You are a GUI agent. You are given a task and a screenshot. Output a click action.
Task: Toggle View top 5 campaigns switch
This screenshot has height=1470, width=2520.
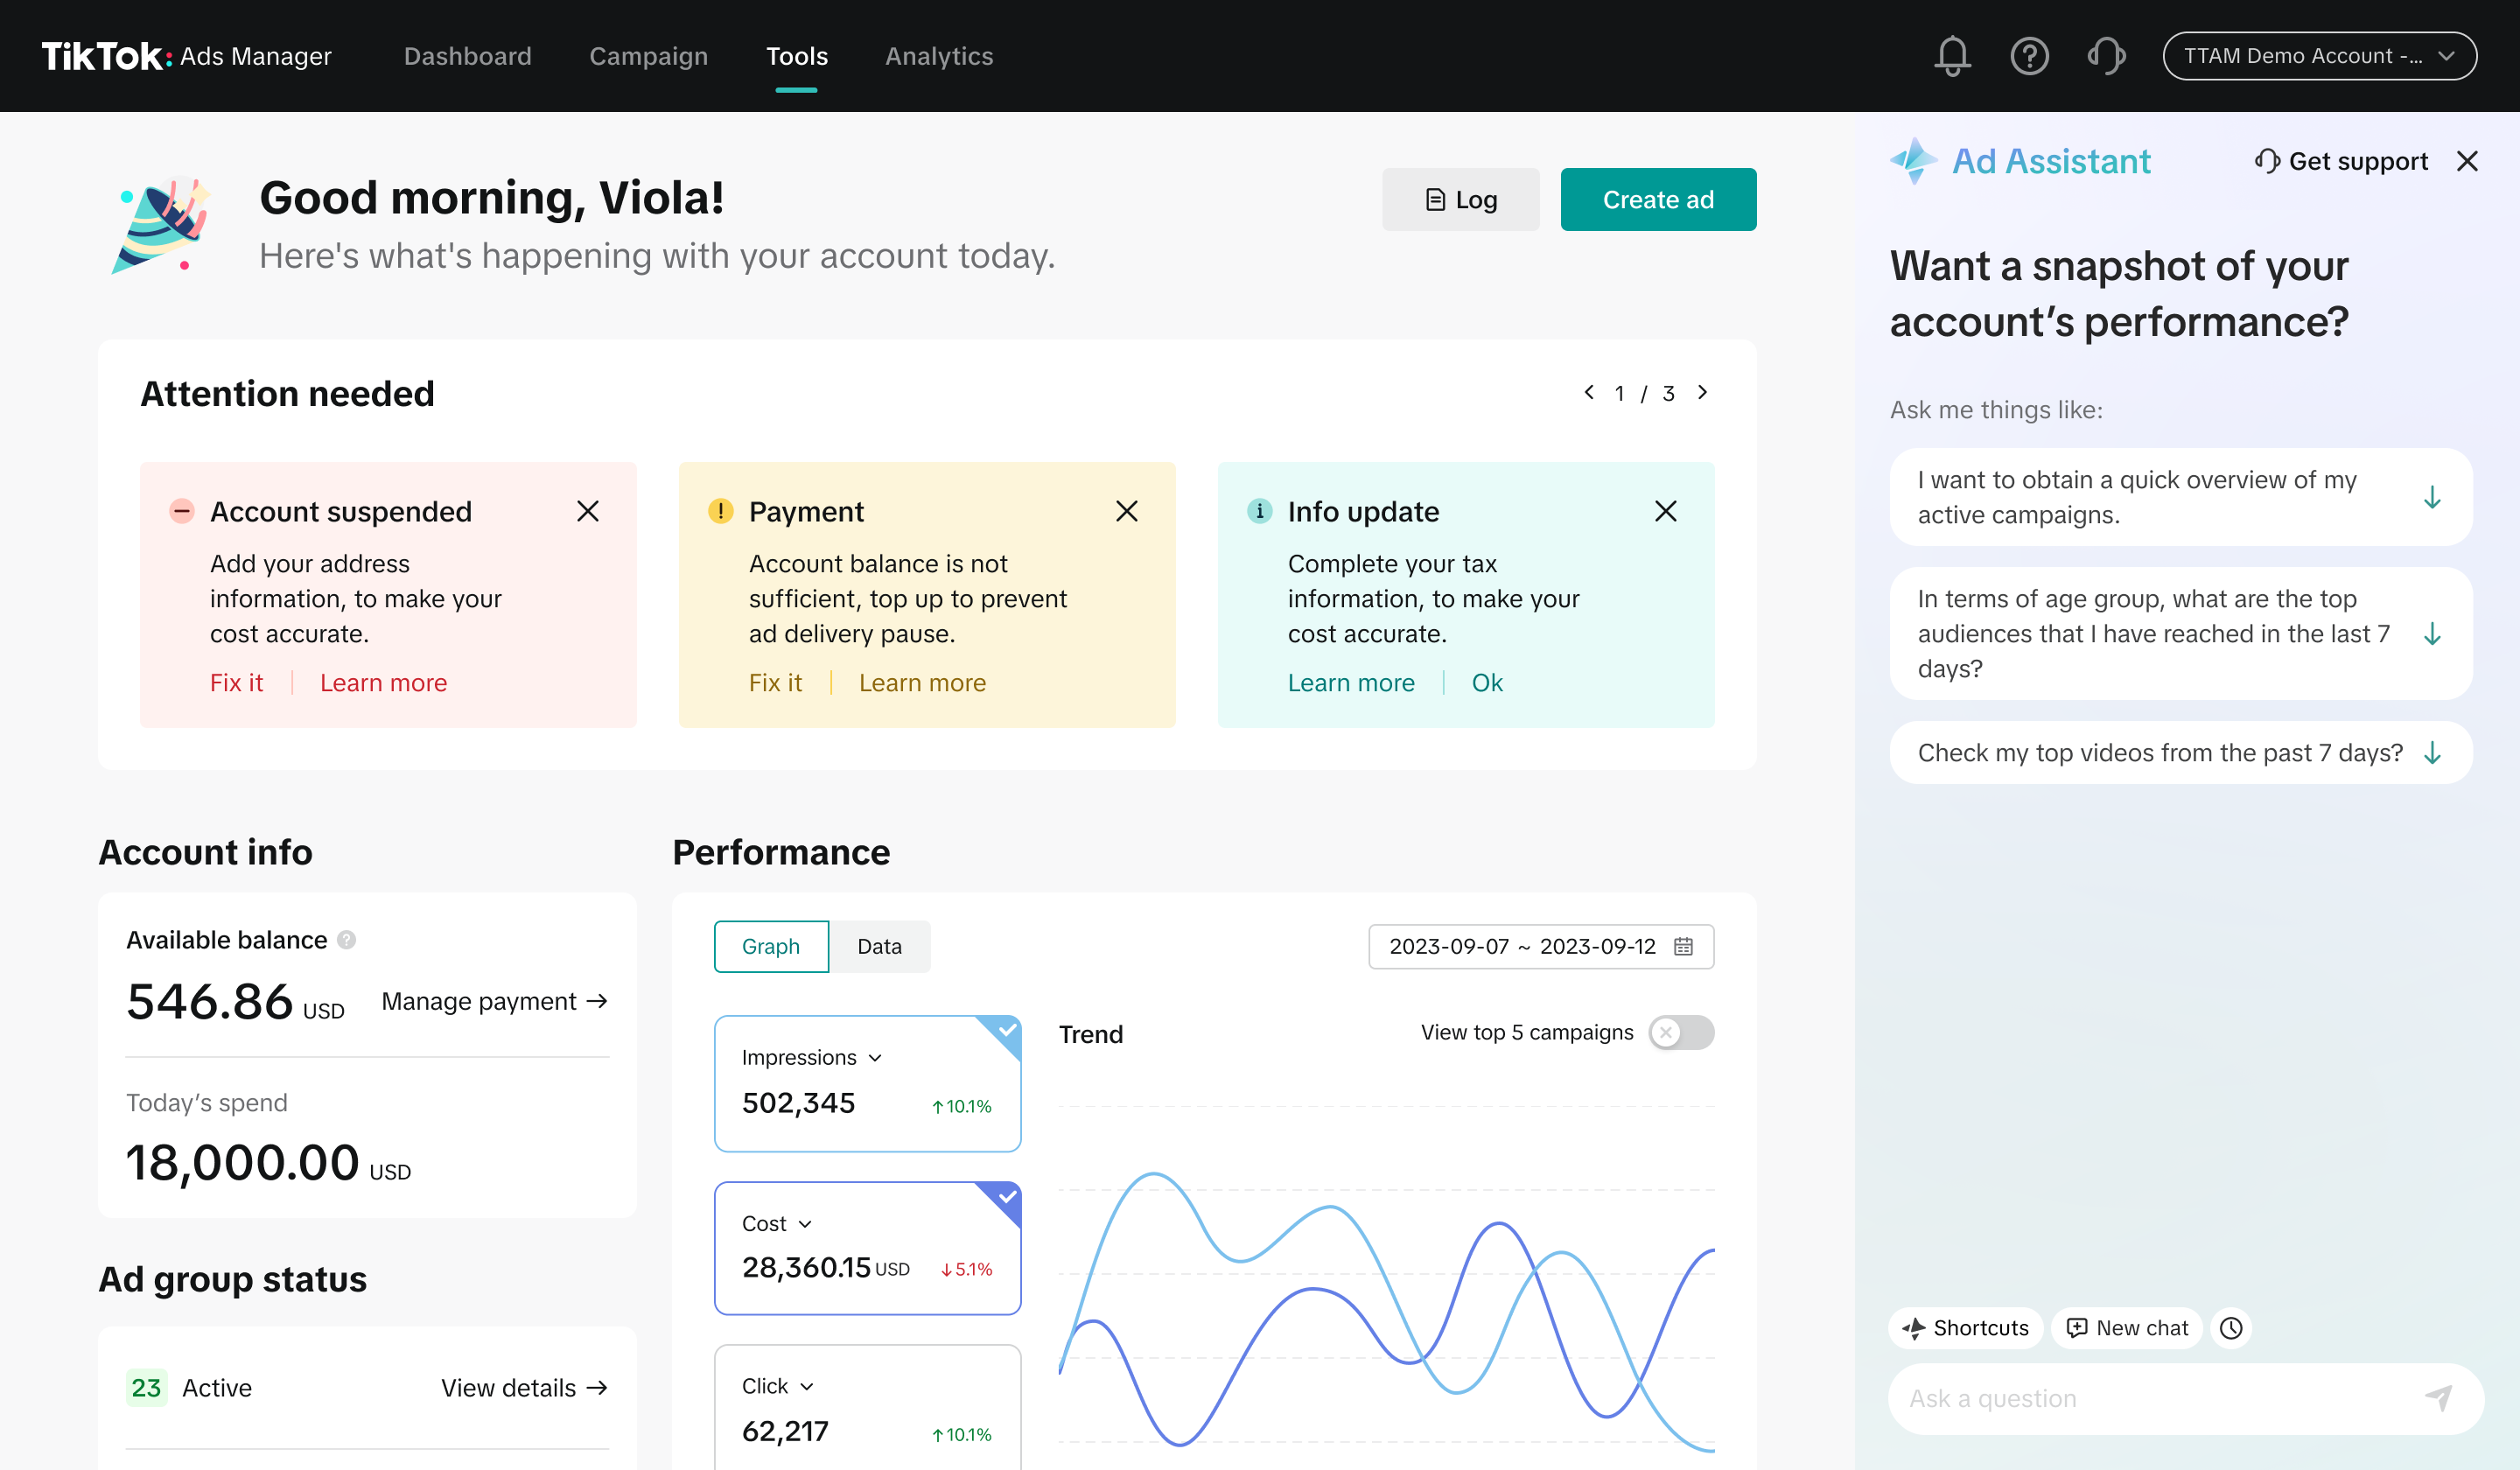pos(1681,1032)
